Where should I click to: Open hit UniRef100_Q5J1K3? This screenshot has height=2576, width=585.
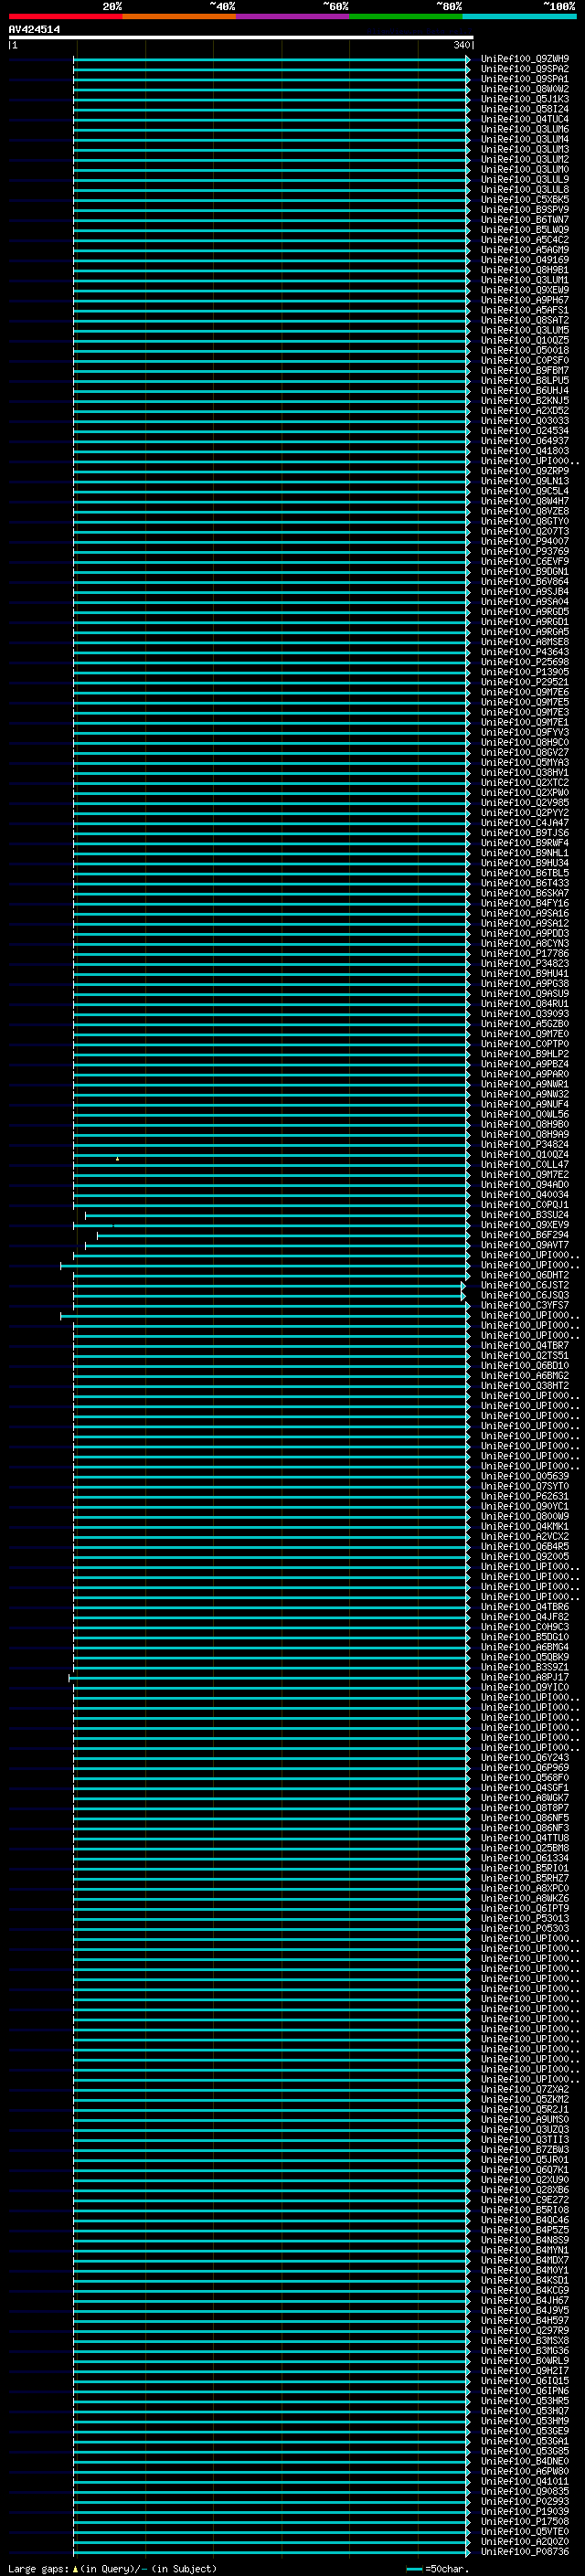point(525,99)
